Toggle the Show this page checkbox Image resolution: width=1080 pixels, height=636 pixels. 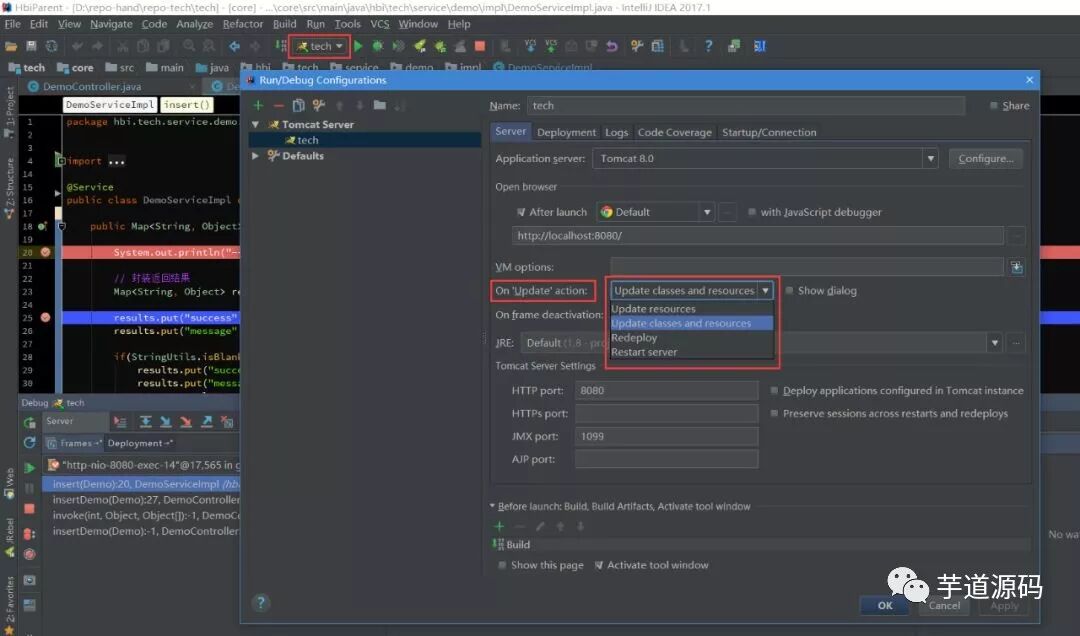502,565
